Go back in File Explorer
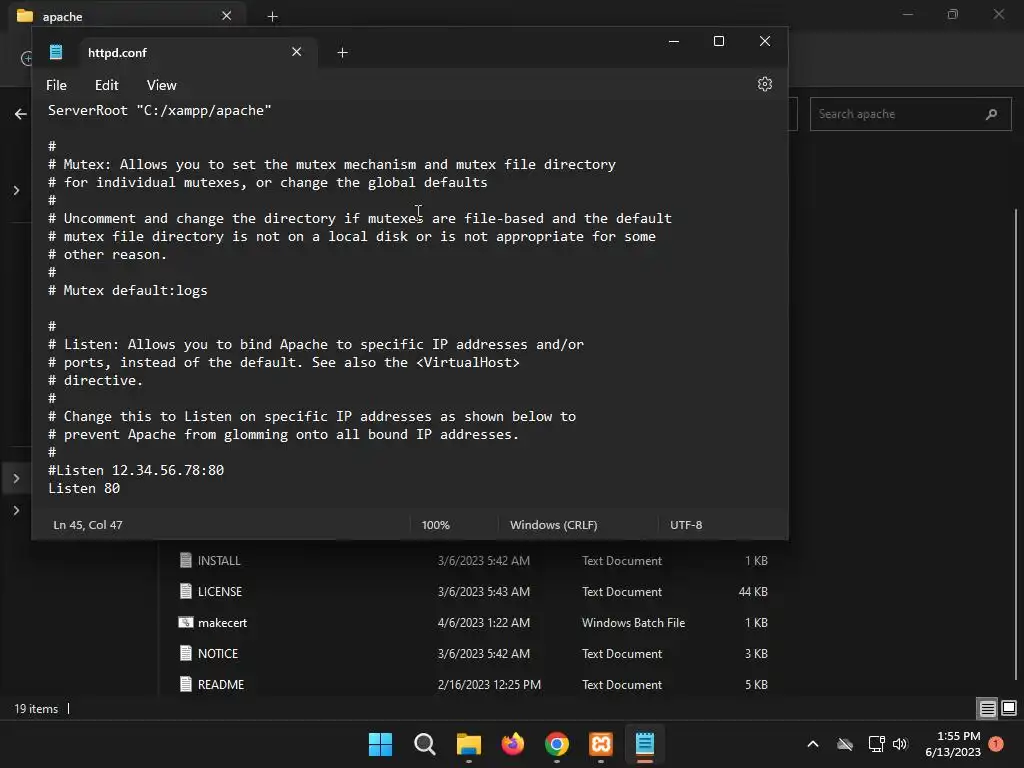This screenshot has width=1024, height=768. click(x=21, y=114)
